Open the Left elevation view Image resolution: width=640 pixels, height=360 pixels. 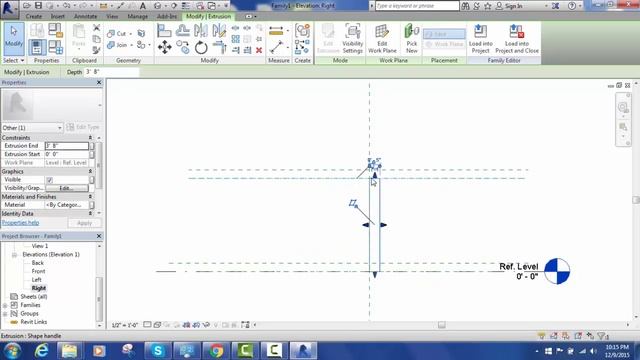point(36,280)
